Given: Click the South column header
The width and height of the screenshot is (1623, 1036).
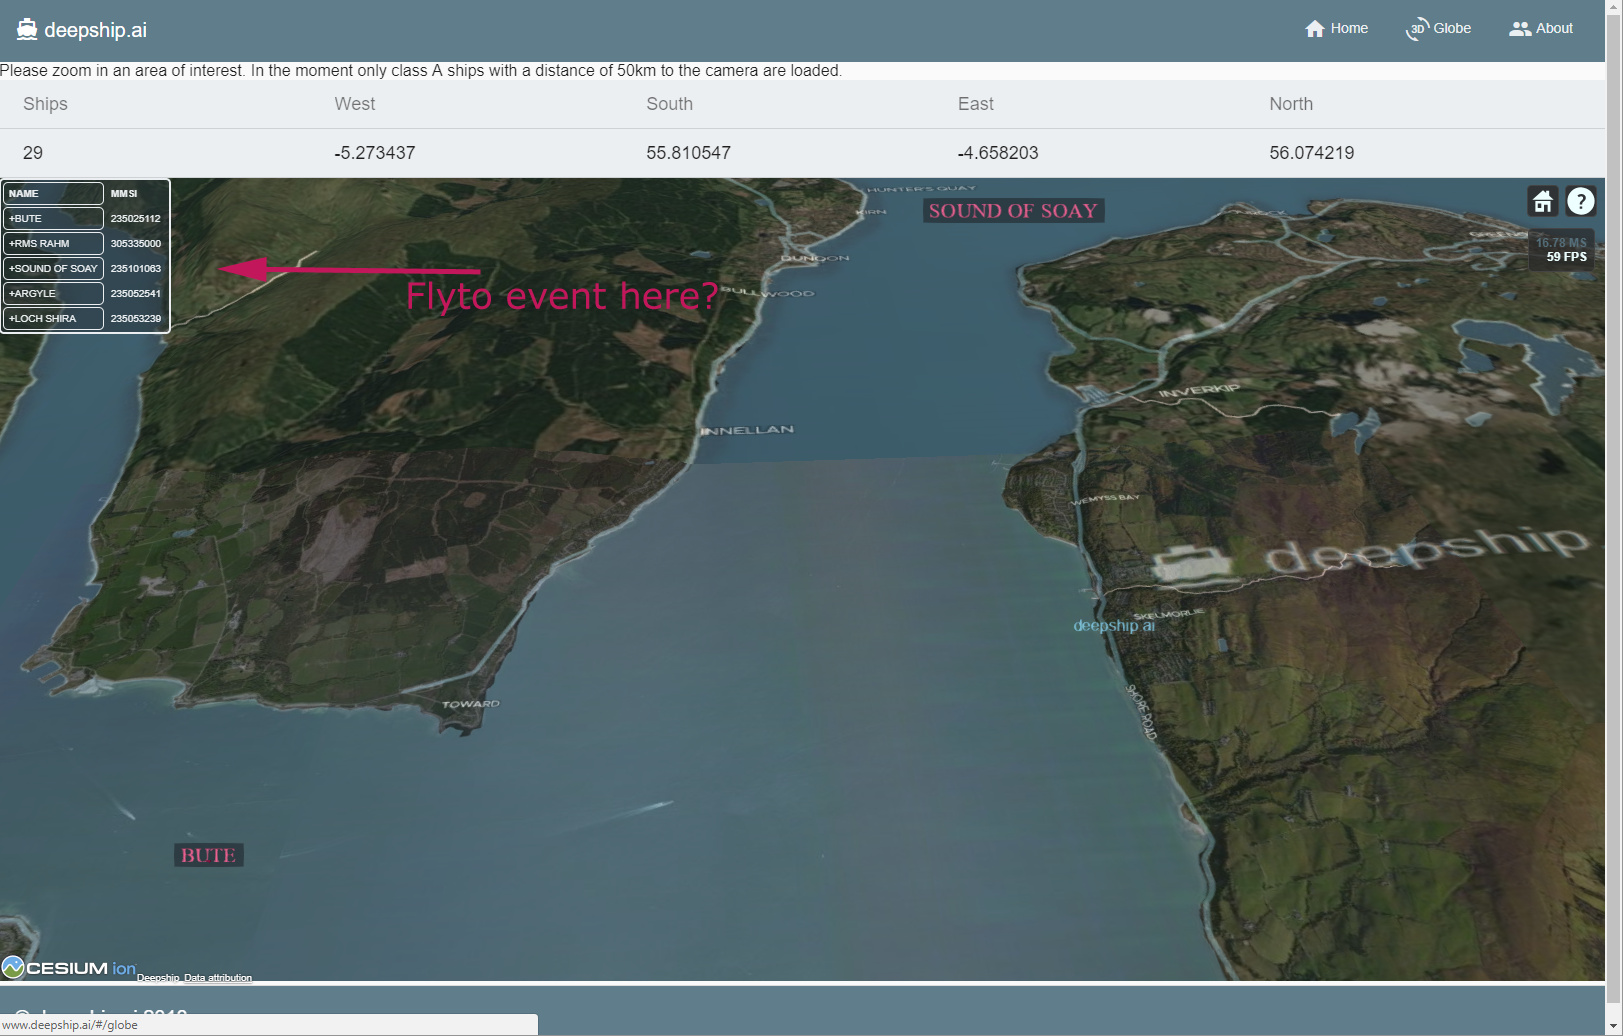Looking at the screenshot, I should 669,104.
